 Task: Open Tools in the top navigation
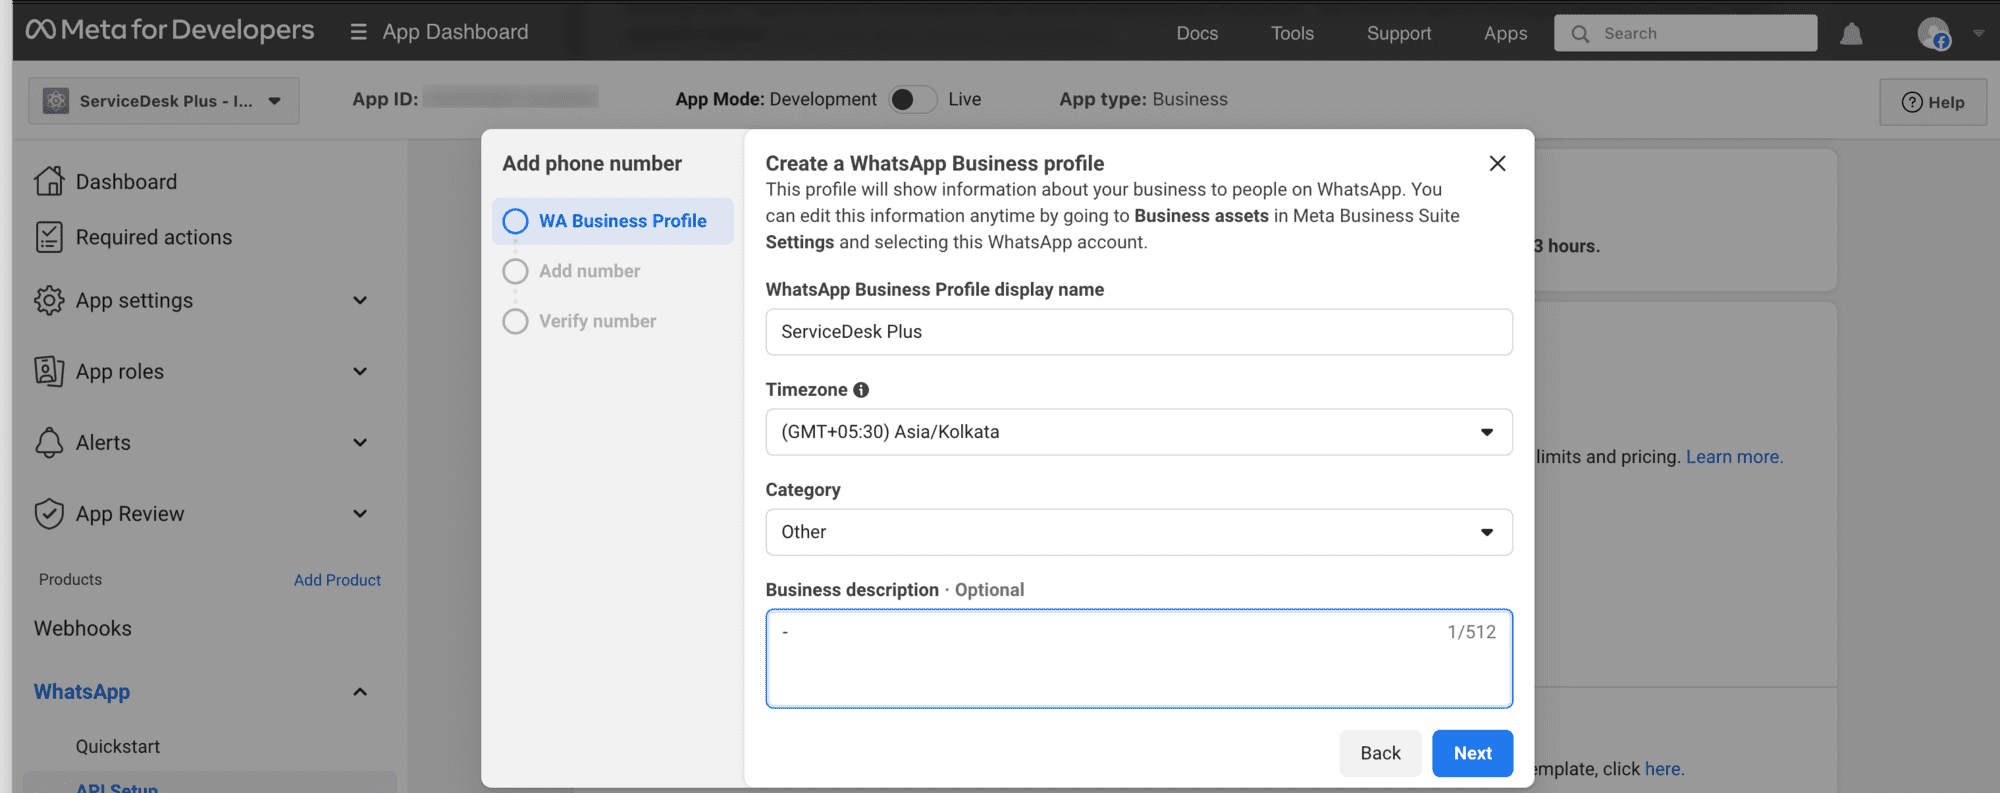pyautogui.click(x=1292, y=33)
